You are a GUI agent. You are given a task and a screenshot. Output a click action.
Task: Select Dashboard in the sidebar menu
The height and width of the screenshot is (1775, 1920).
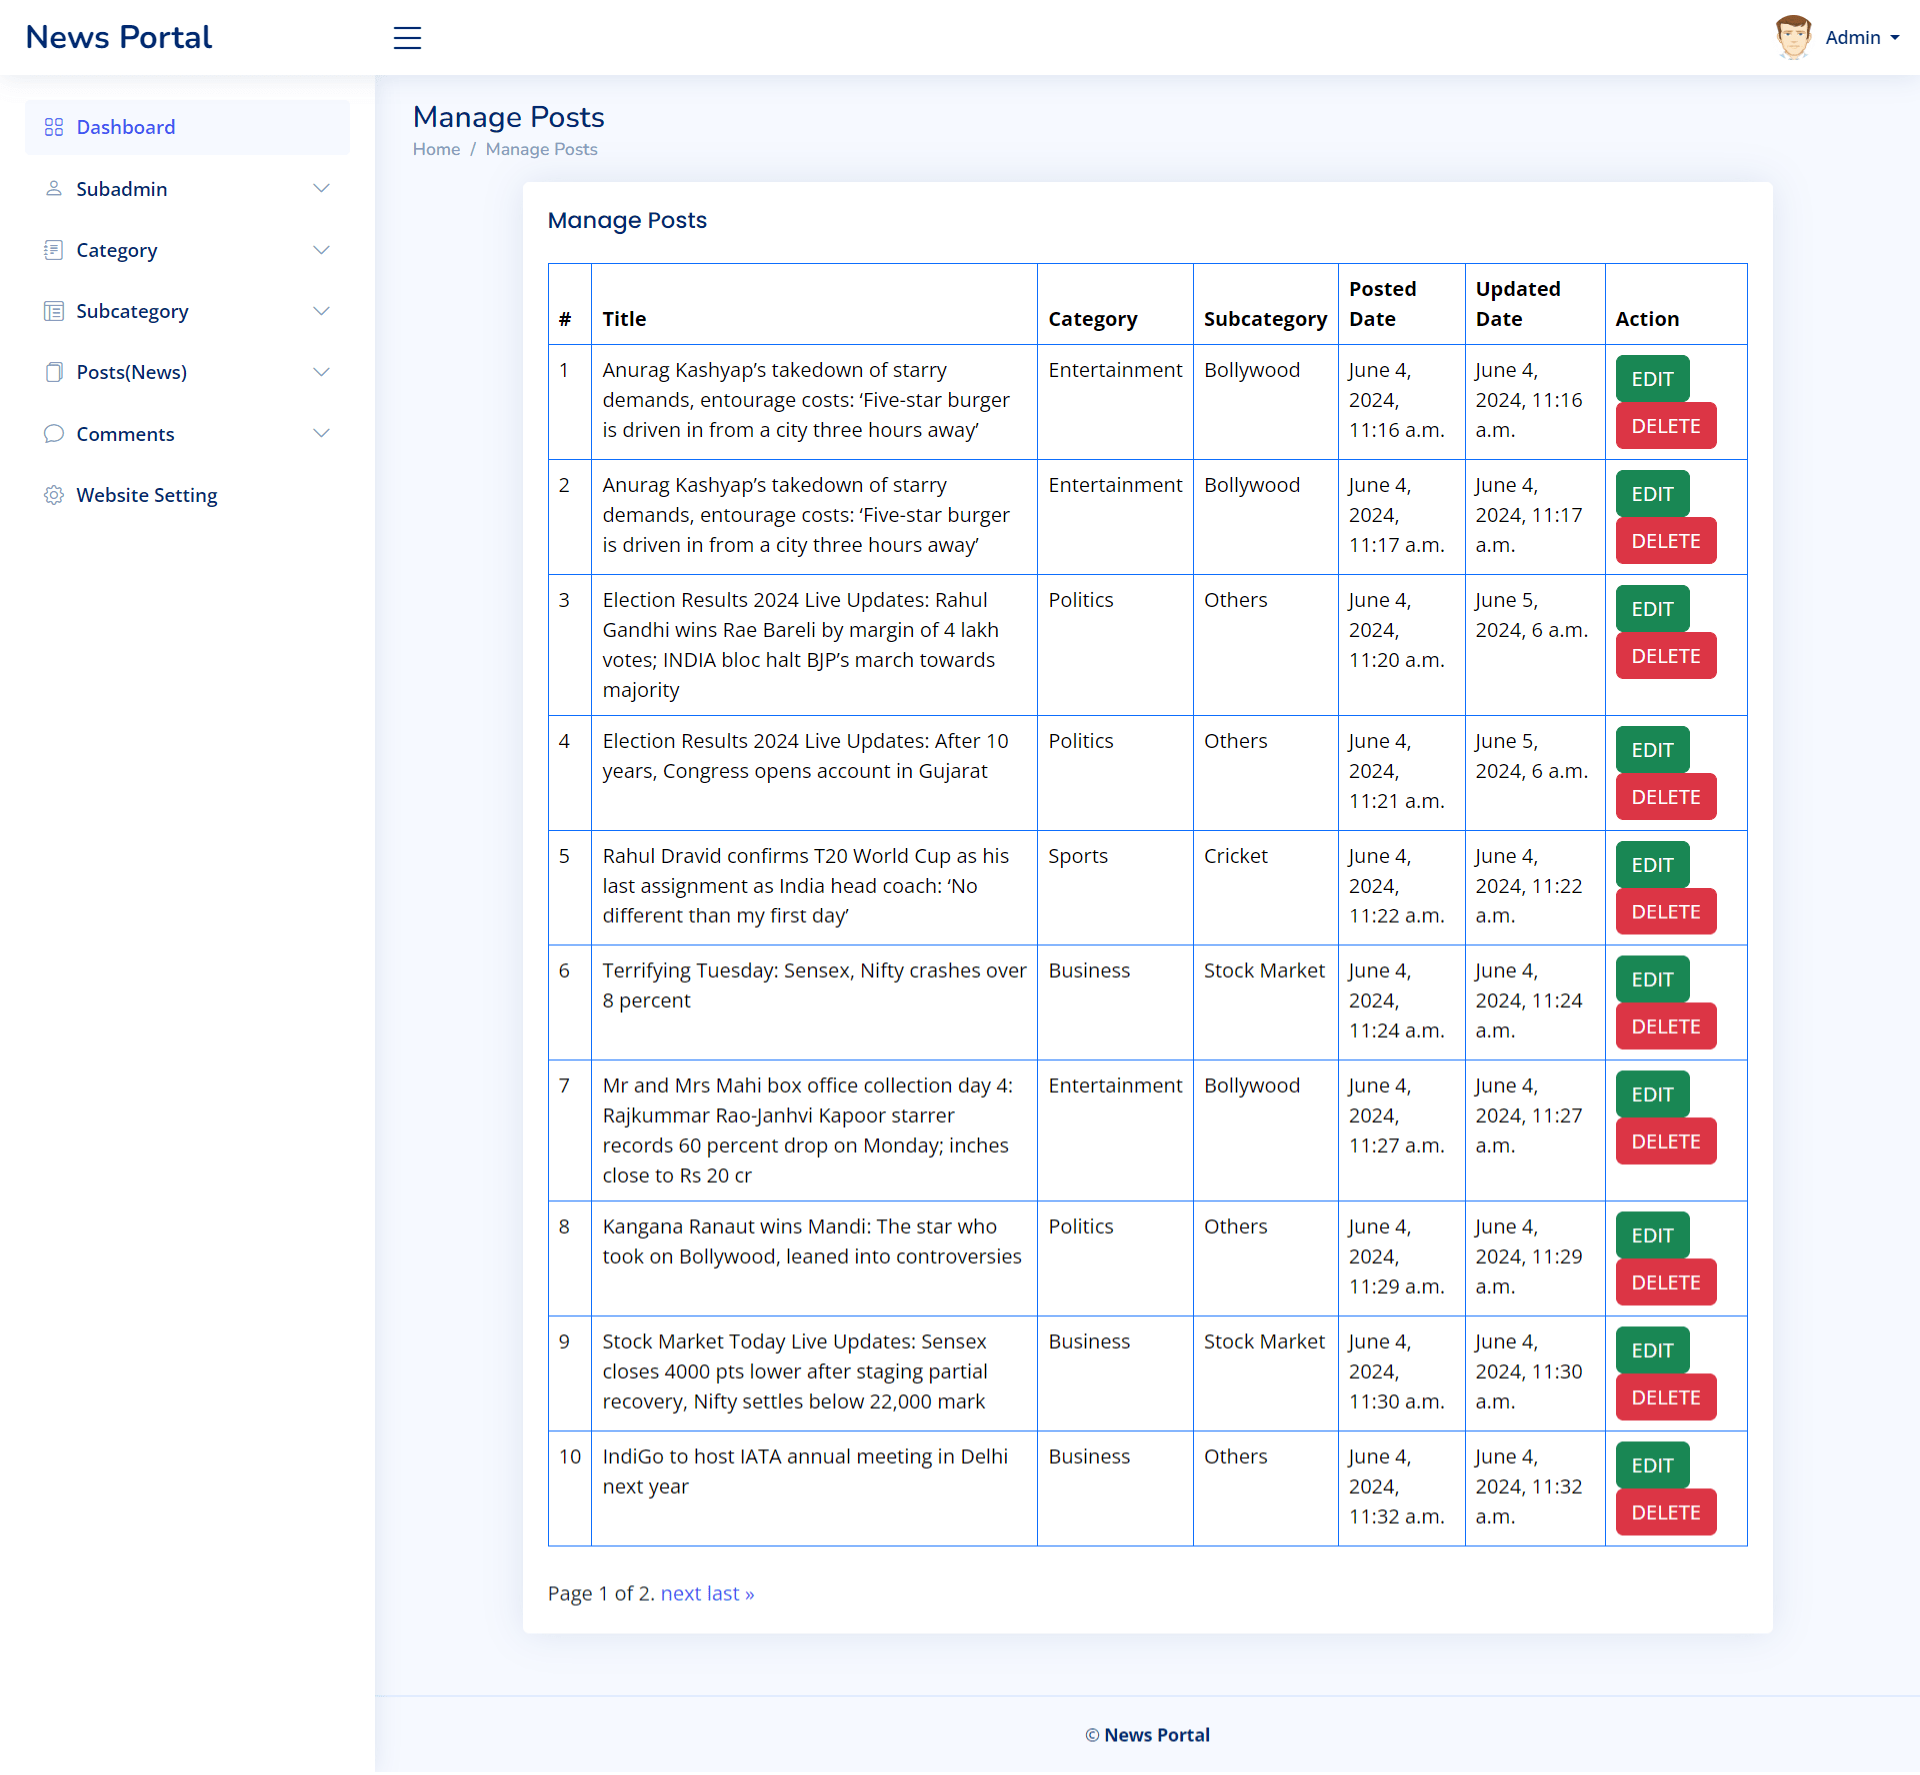(125, 127)
